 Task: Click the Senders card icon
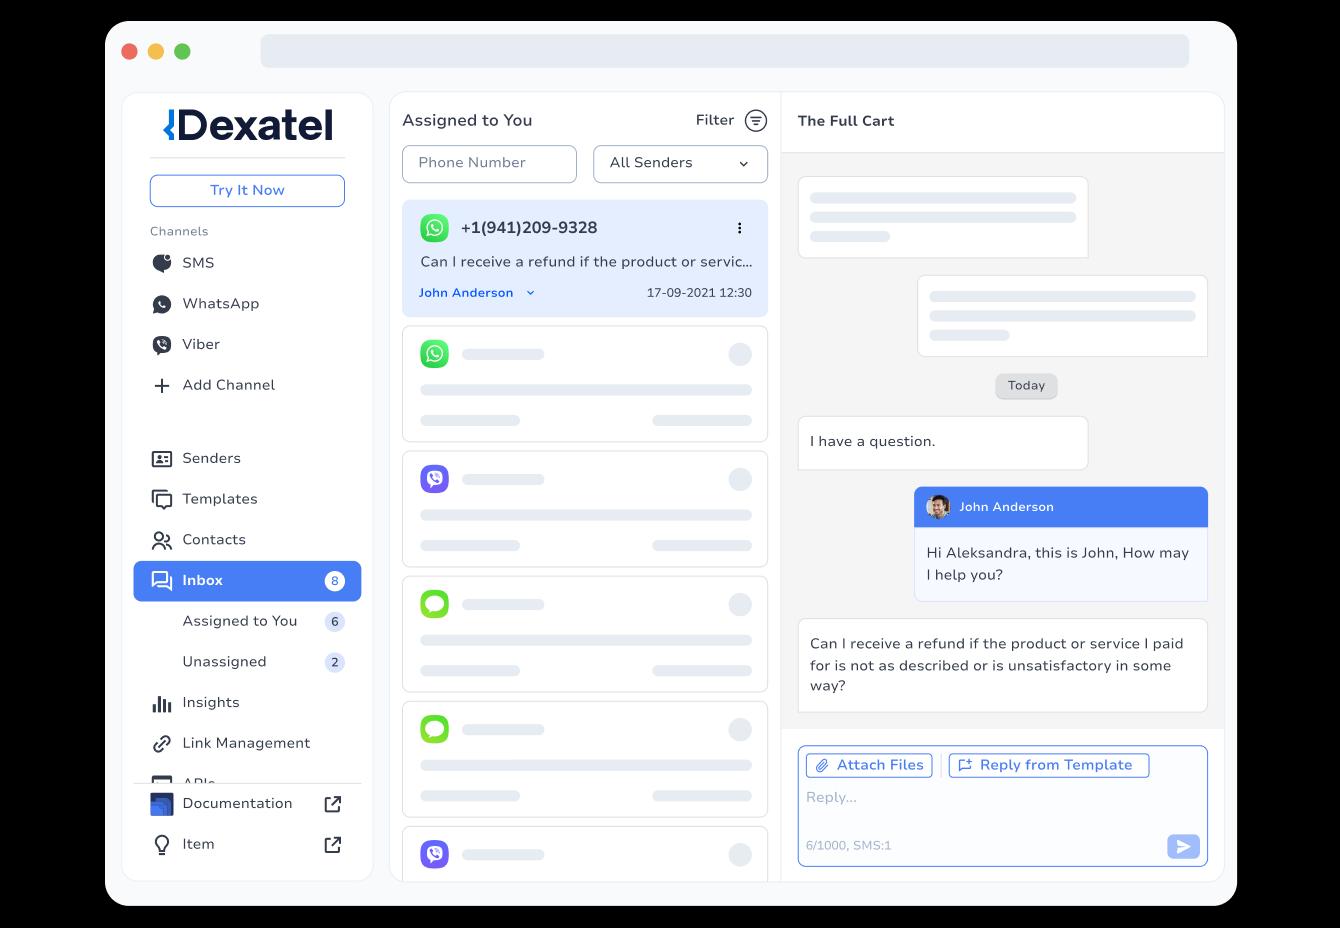point(161,459)
